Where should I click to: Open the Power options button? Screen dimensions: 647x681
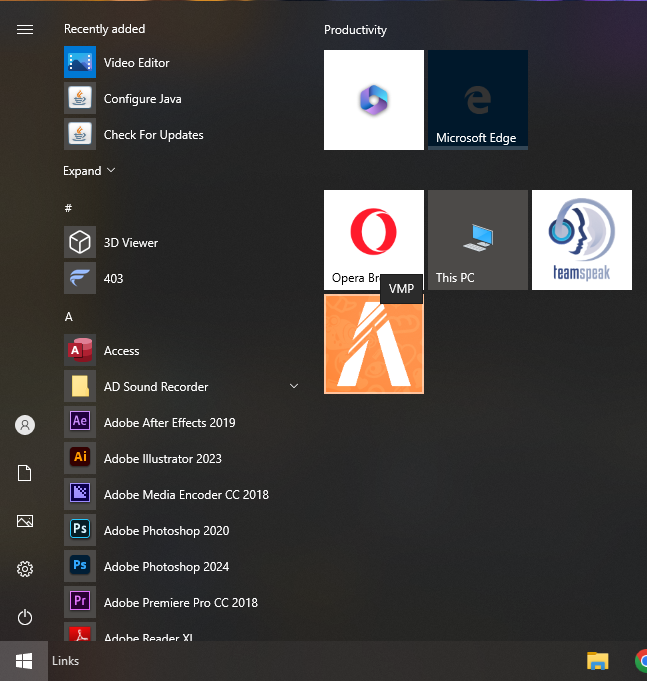point(25,617)
